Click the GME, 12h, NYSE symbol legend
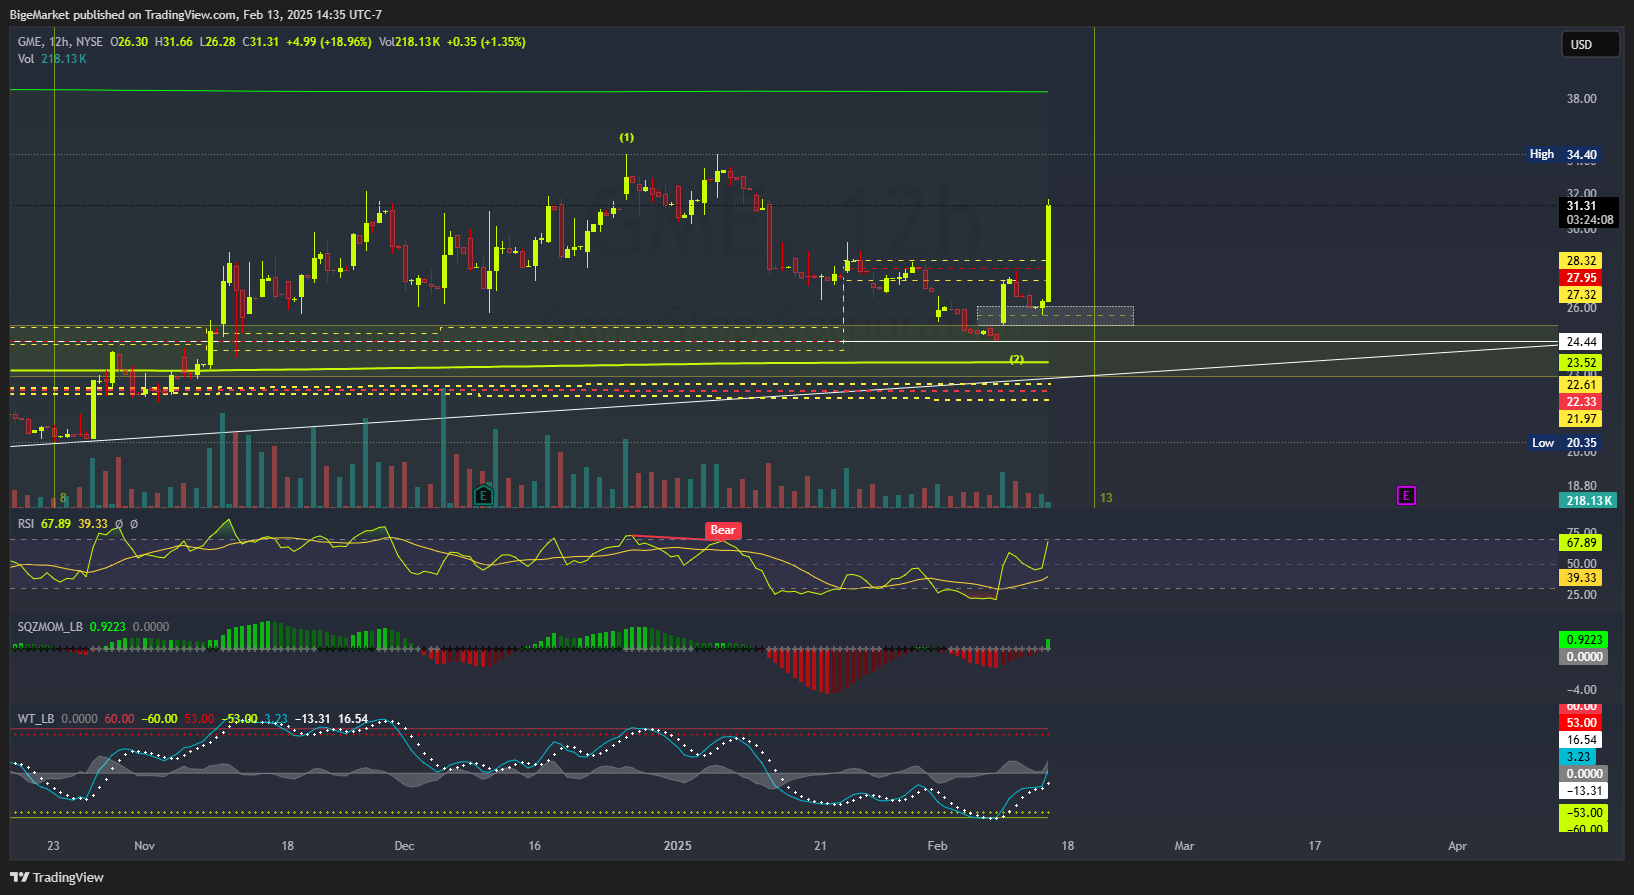The height and width of the screenshot is (895, 1634). (x=60, y=42)
